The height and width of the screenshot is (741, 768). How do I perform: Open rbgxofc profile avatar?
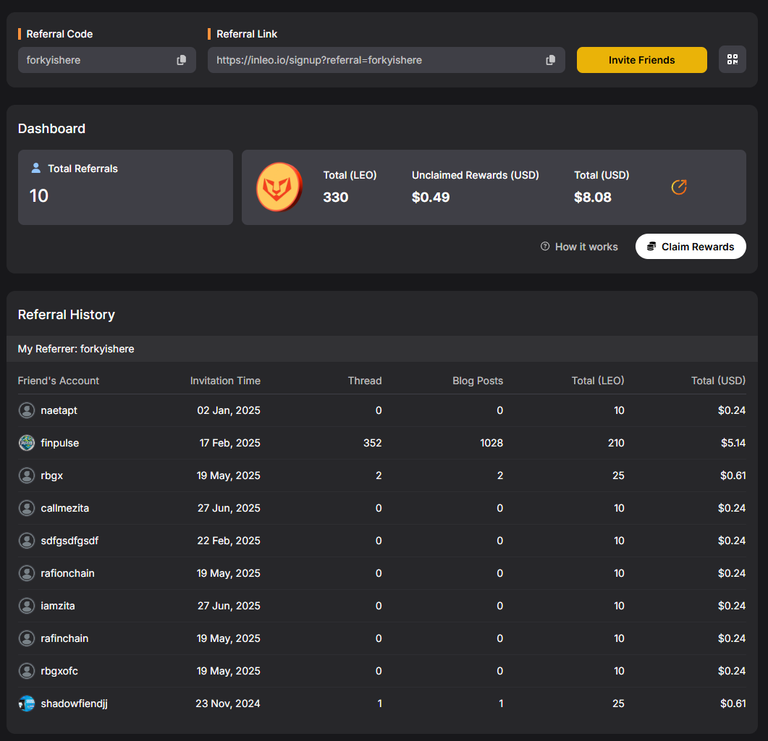point(26,671)
